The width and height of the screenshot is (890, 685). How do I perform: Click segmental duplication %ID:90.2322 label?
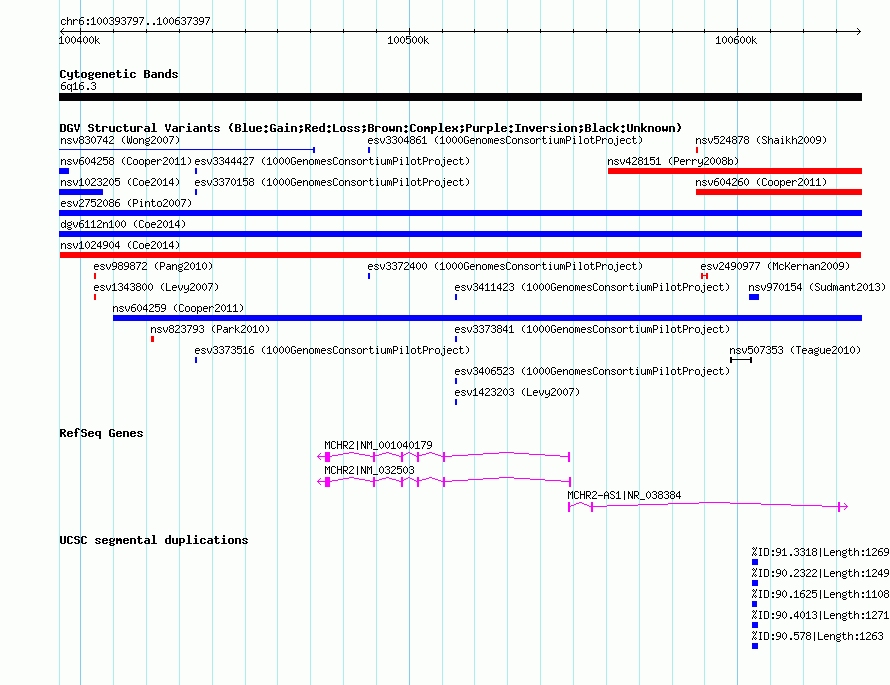[x=820, y=573]
